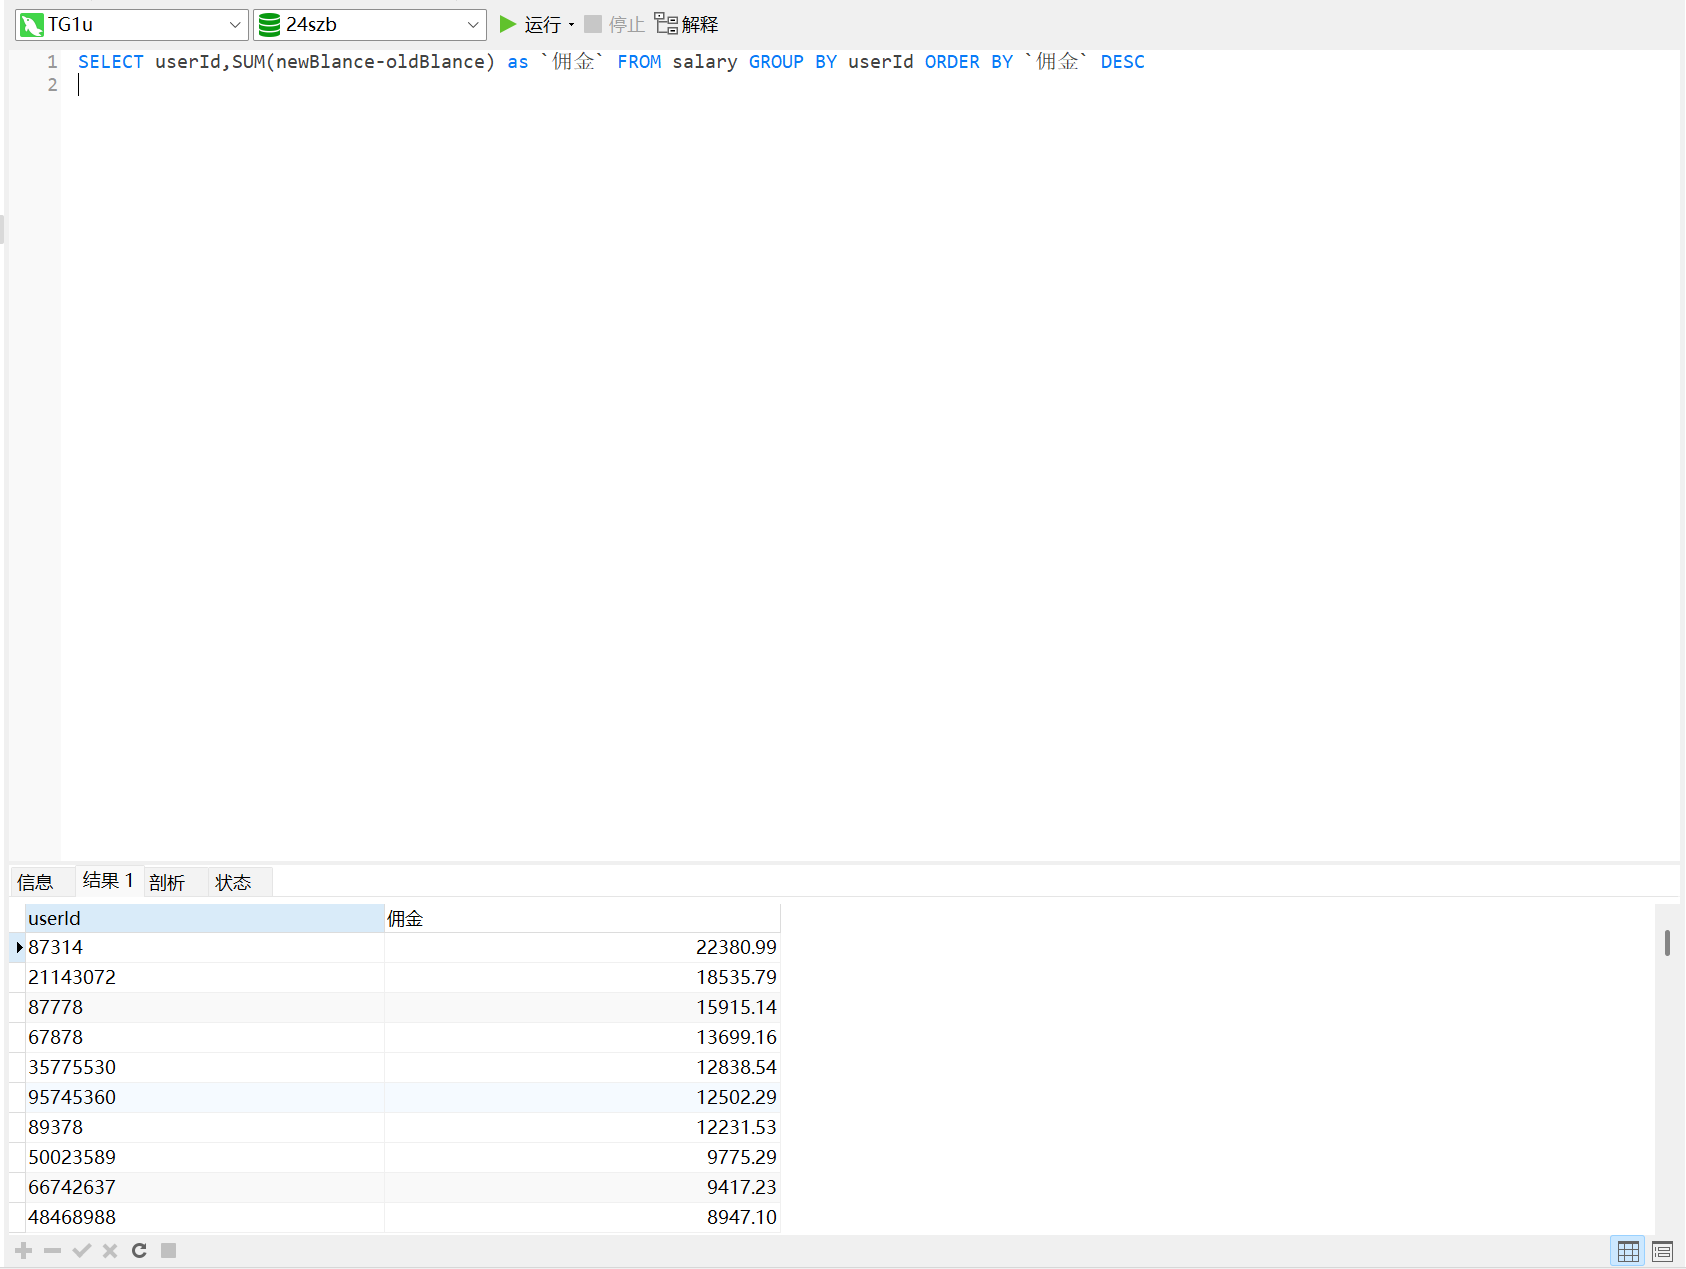Select cell userId 35775530
The image size is (1686, 1269).
pos(205,1067)
